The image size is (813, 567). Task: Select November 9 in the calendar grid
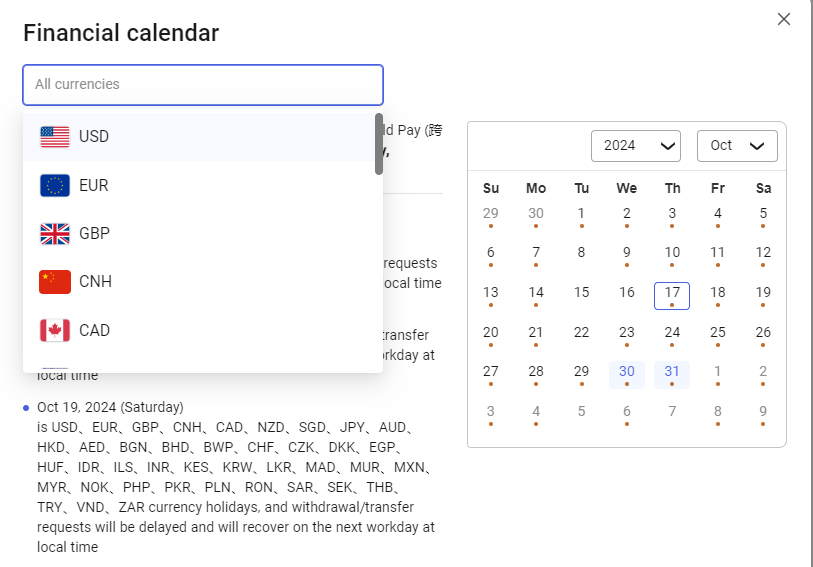pos(763,412)
